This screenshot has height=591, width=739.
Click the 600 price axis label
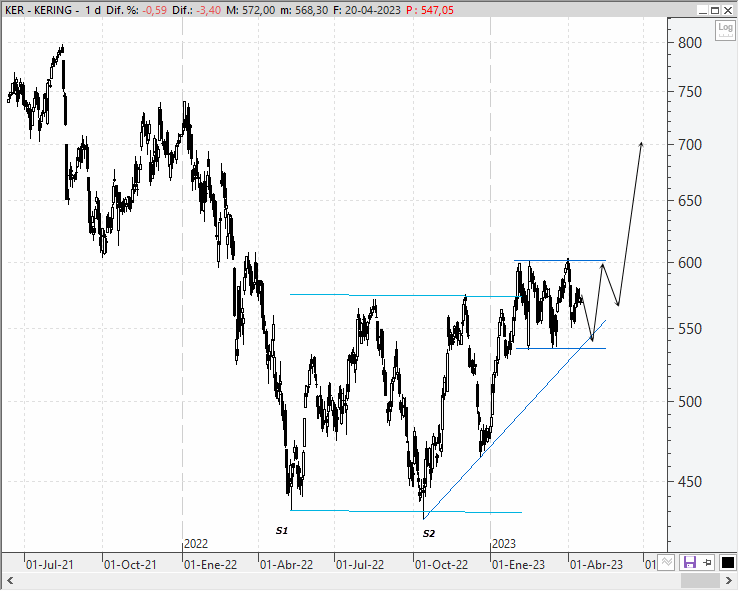point(690,263)
